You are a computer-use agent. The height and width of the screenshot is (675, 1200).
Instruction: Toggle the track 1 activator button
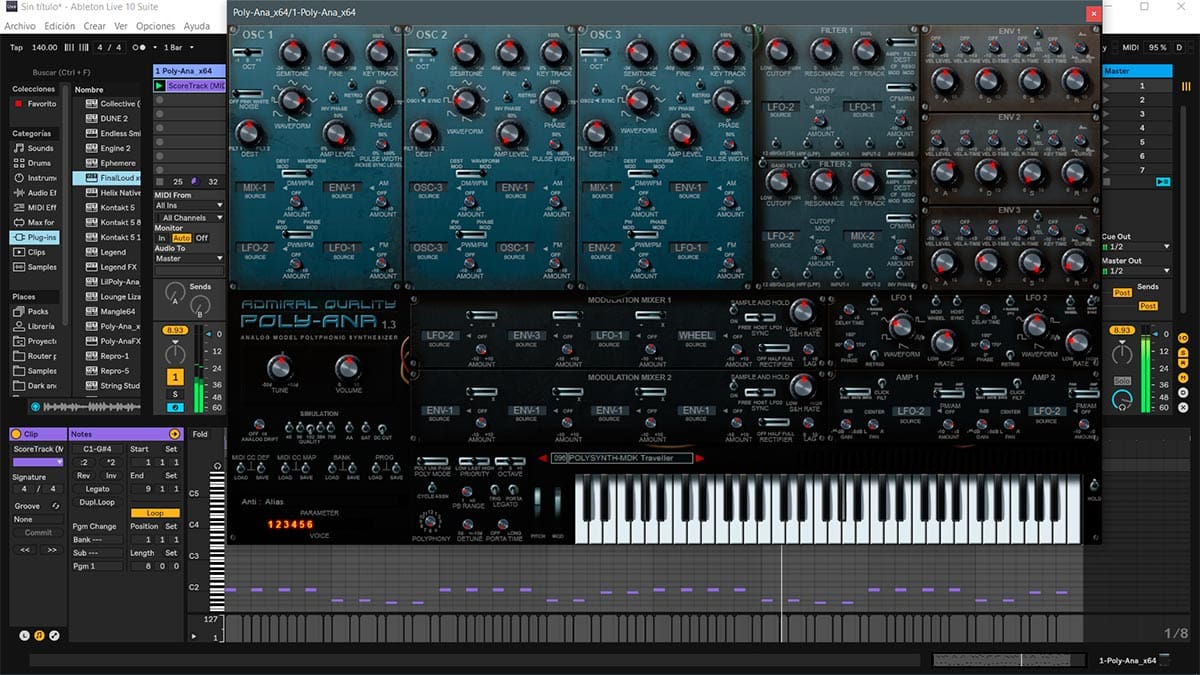176,376
